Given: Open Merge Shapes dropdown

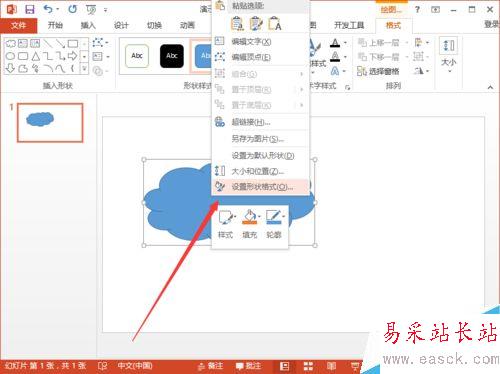Looking at the screenshot, I should [100, 71].
